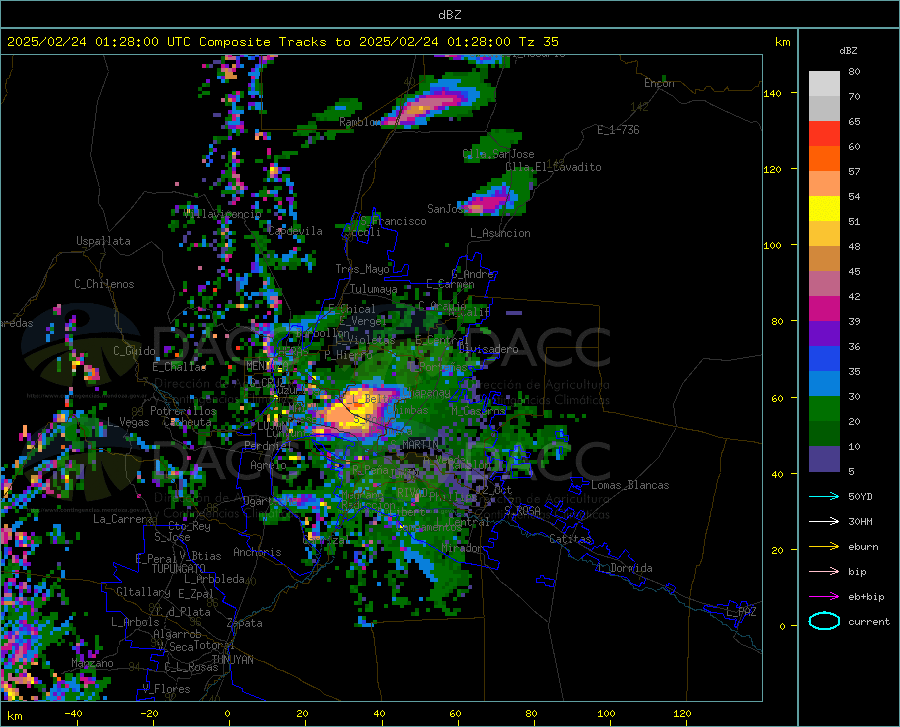Screen dimensions: 900x727
Task: Click the legend label 'current'
Action: coord(869,621)
